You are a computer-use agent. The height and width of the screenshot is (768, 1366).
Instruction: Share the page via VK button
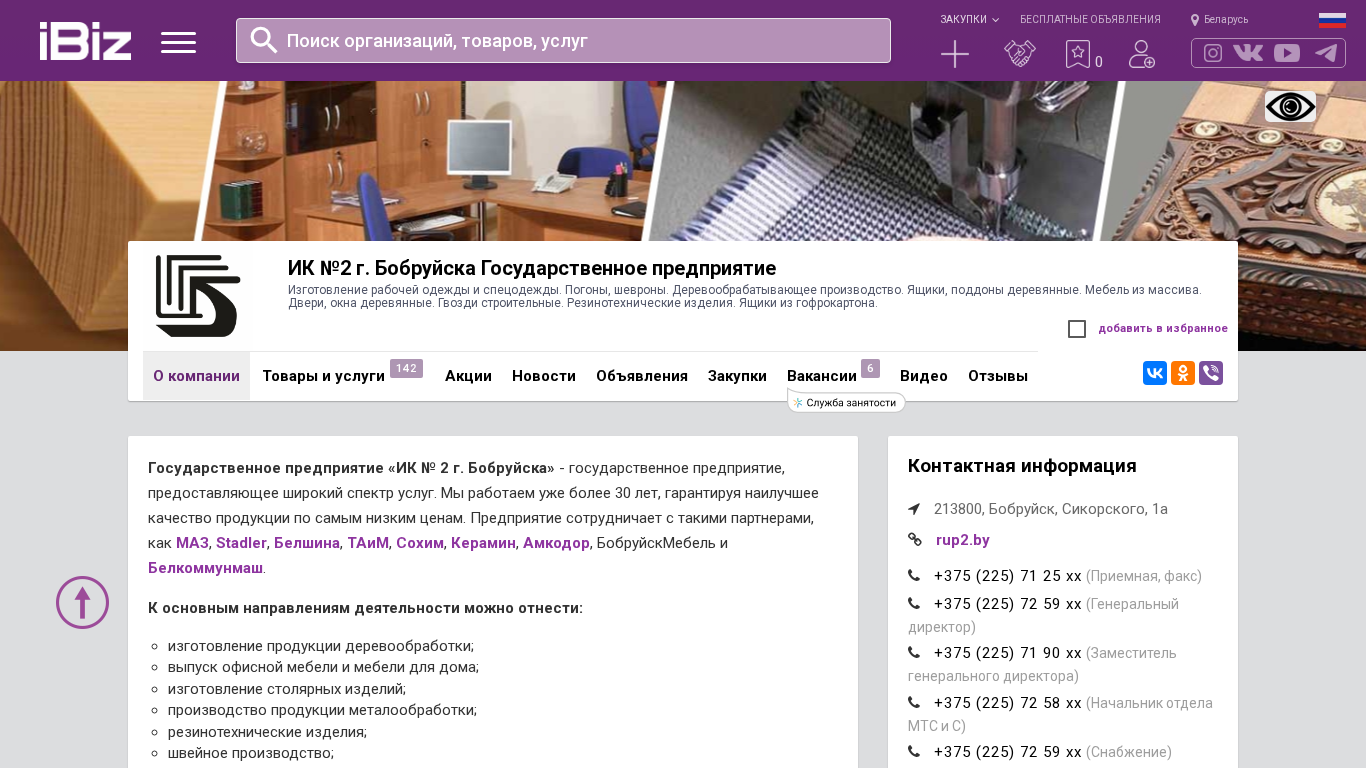pos(1155,373)
